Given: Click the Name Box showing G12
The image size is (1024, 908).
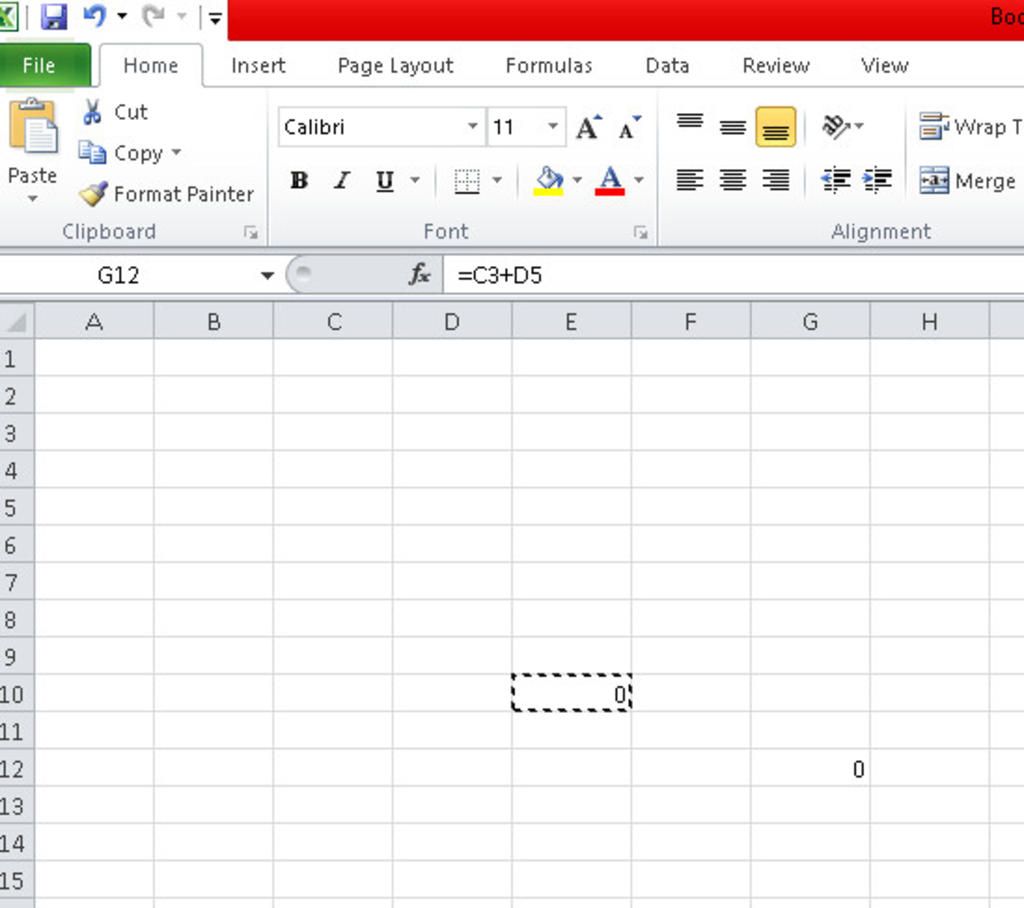Looking at the screenshot, I should click(128, 275).
